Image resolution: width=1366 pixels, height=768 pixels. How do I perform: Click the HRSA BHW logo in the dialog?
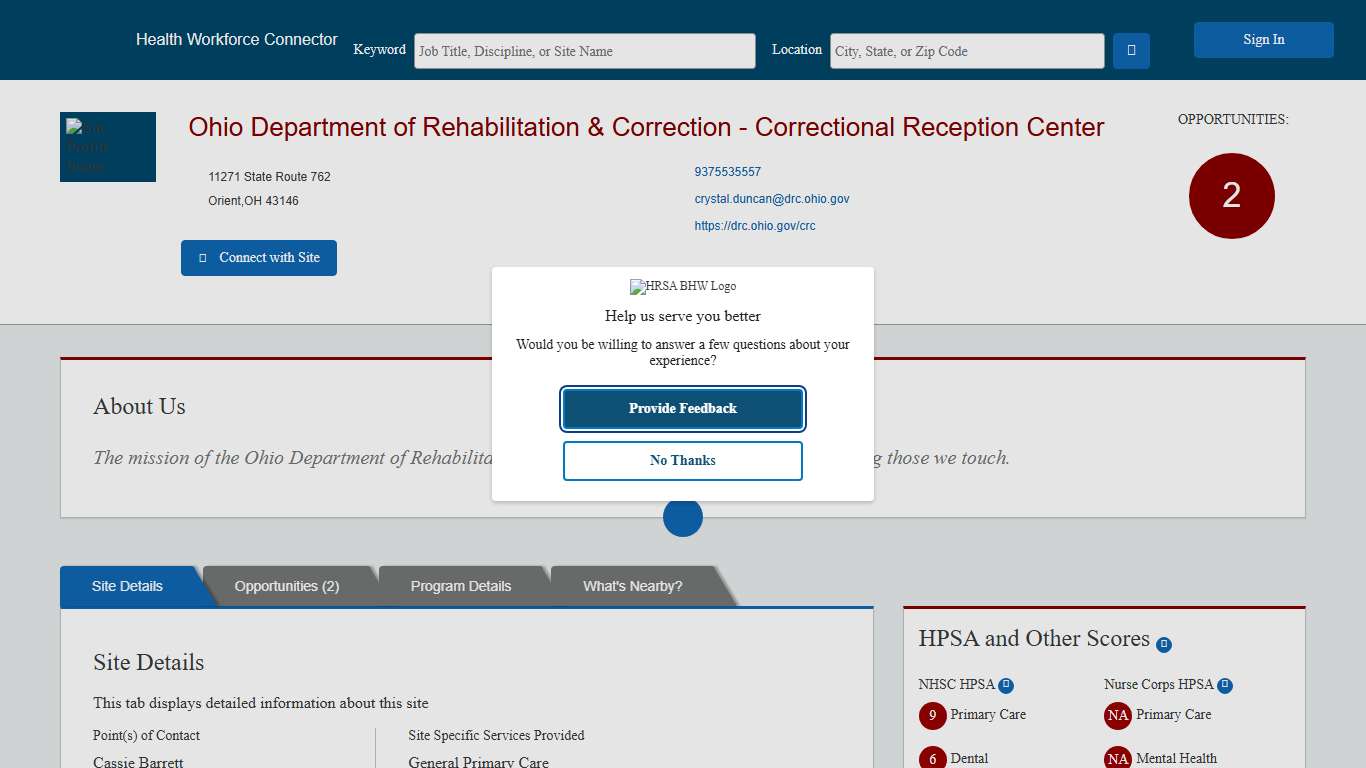[x=682, y=286]
